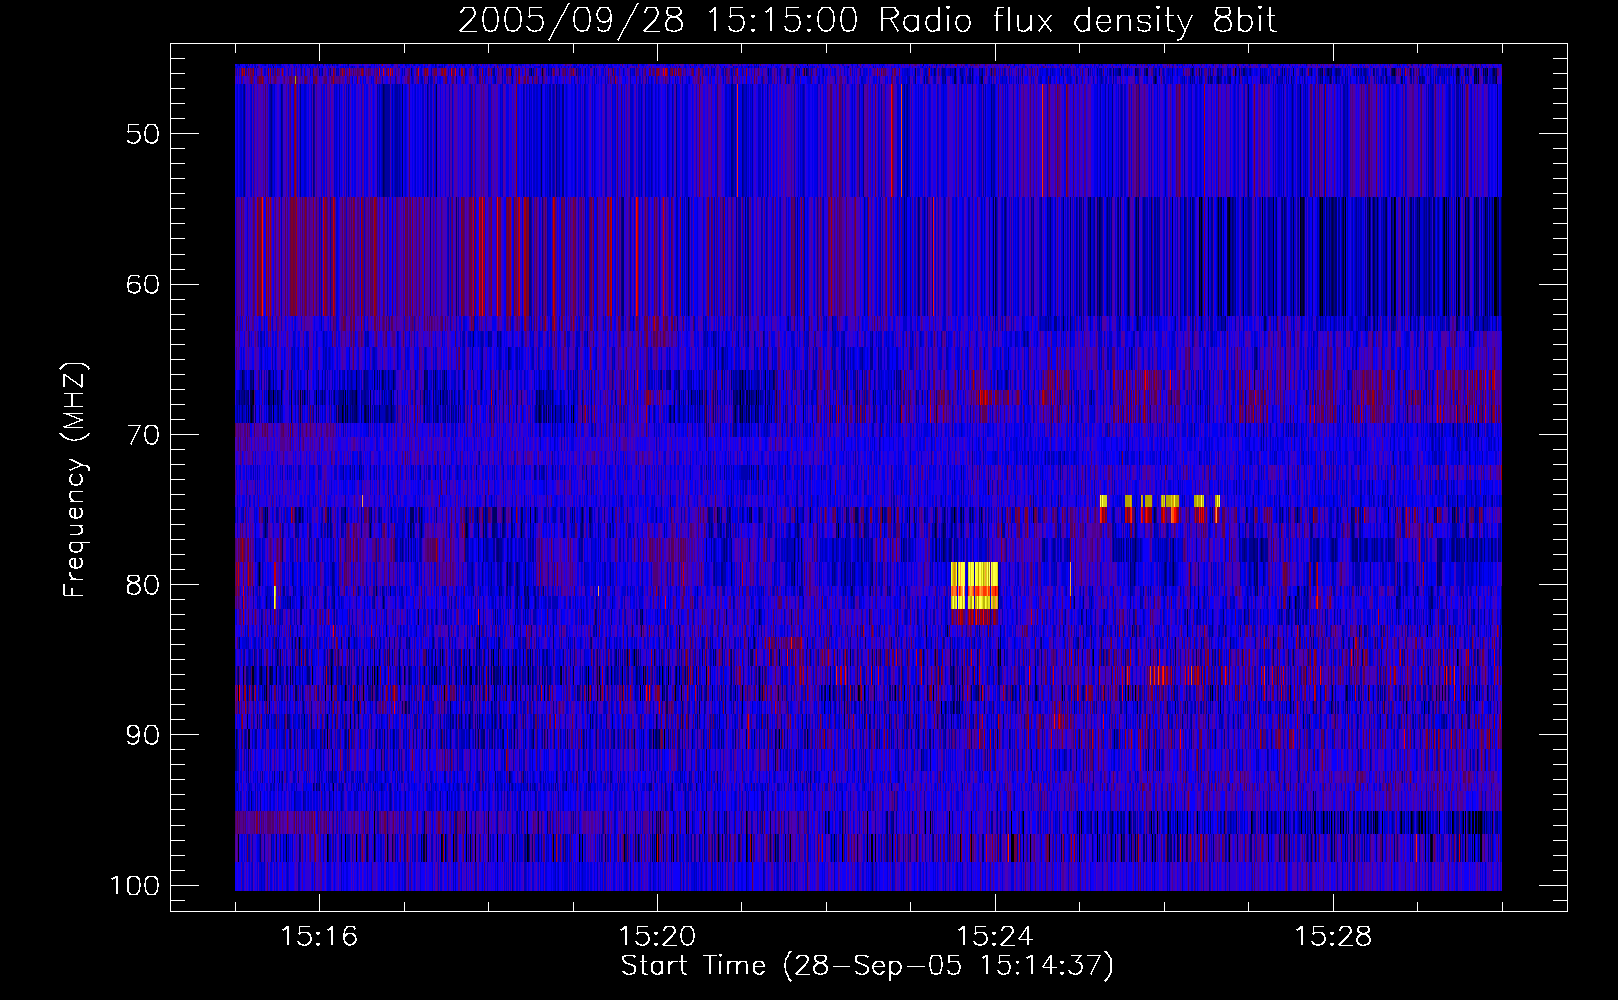Click the 50 frequency tick label
Image resolution: width=1618 pixels, height=1000 pixels.
[x=143, y=134]
